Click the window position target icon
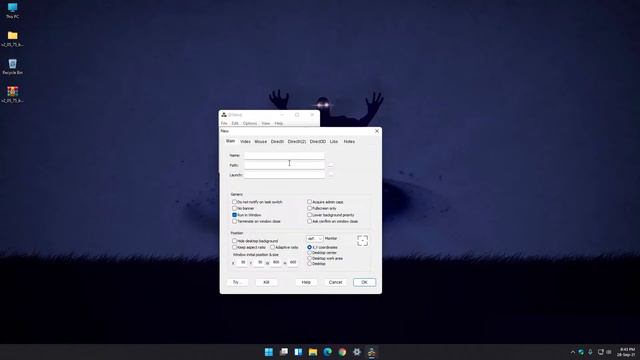640x360 pixels. pyautogui.click(x=362, y=240)
